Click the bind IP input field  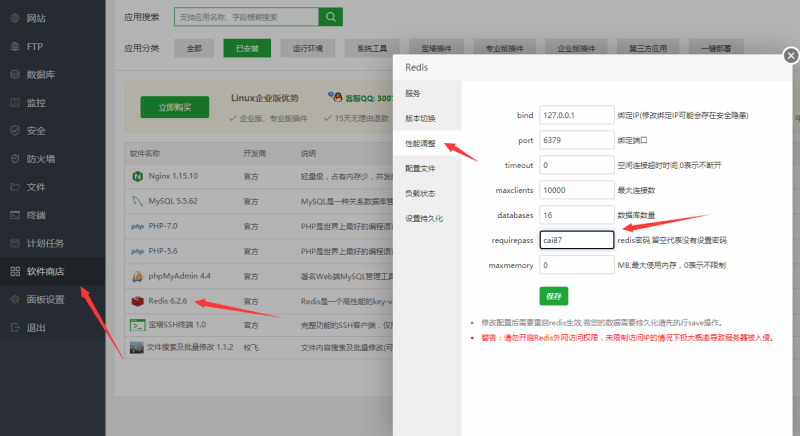click(x=576, y=114)
